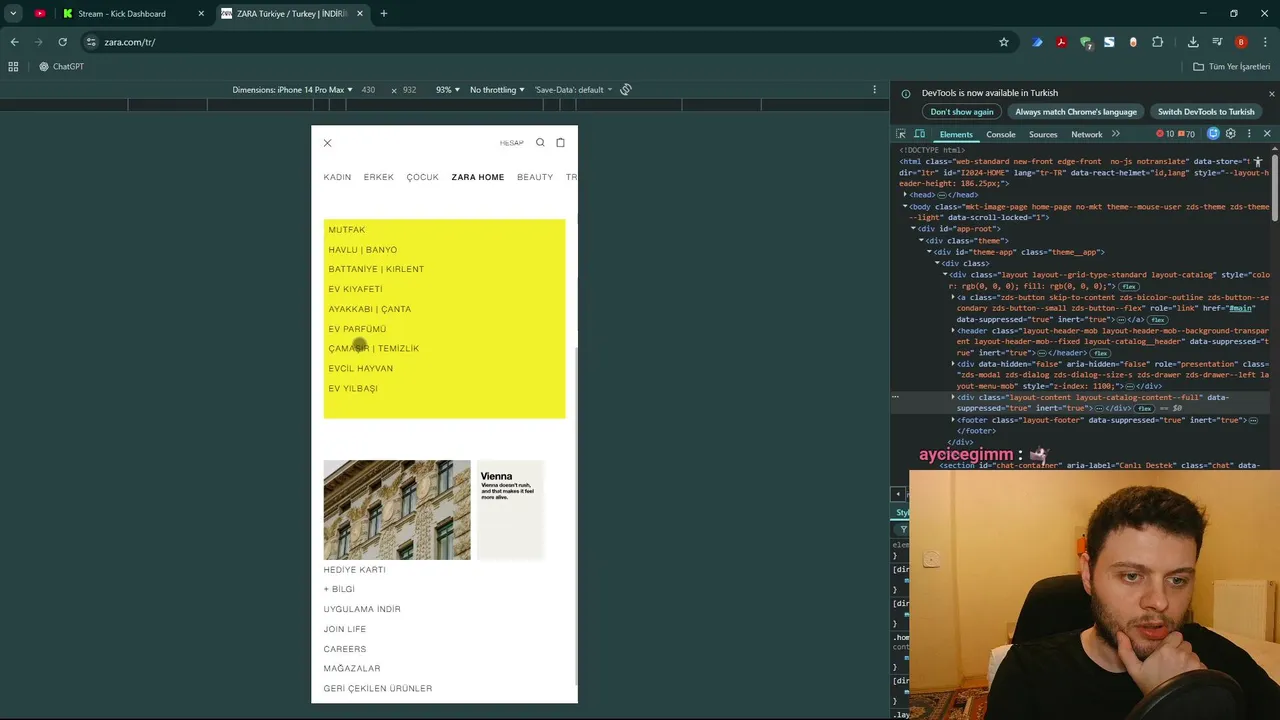Open the No throttling dropdown
The image size is (1280, 720).
(x=497, y=90)
